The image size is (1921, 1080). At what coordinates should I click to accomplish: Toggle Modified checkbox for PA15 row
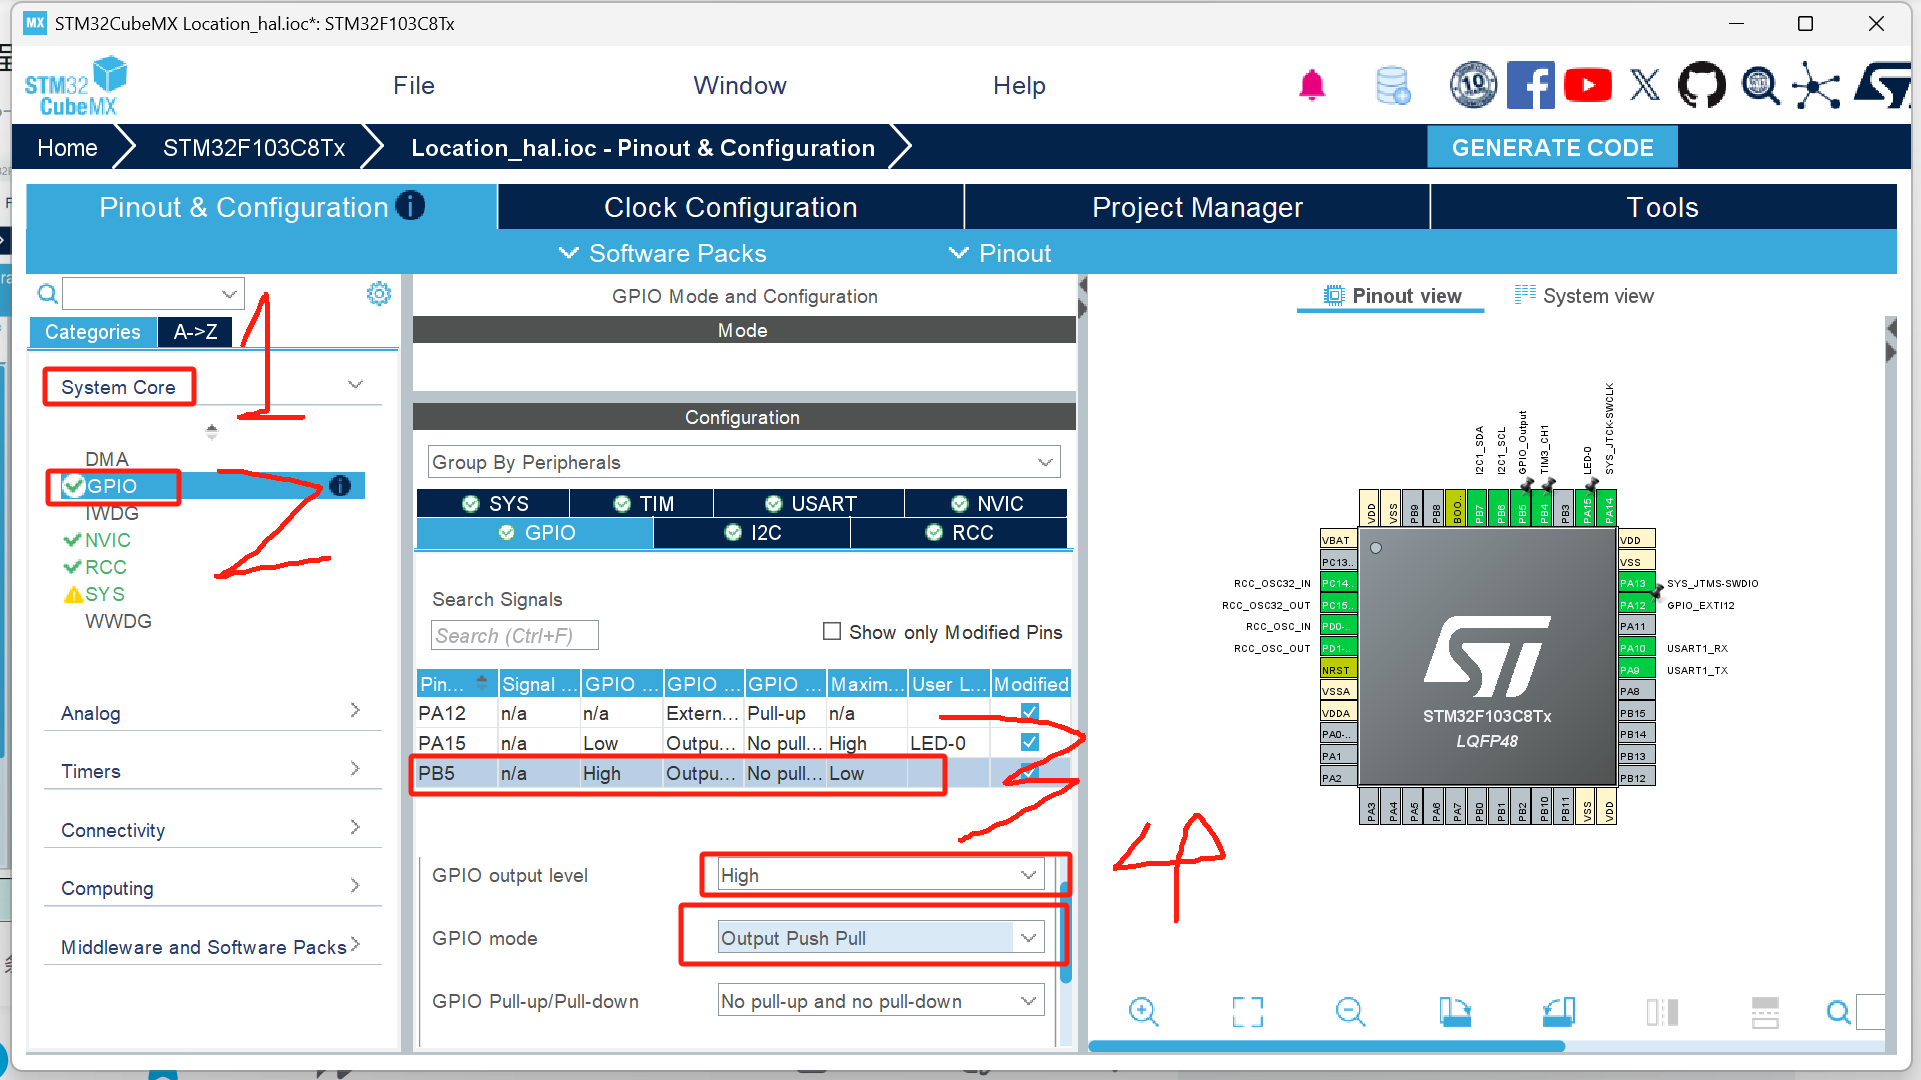[x=1029, y=743]
